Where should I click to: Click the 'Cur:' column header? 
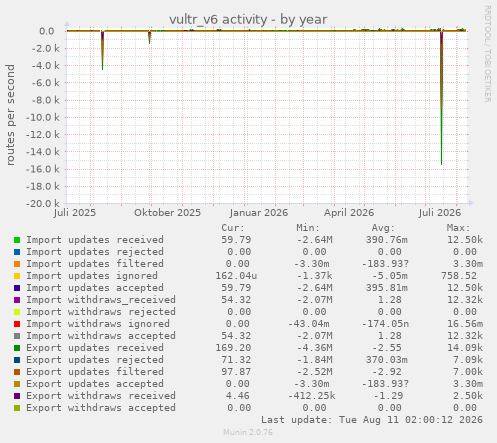(x=233, y=228)
